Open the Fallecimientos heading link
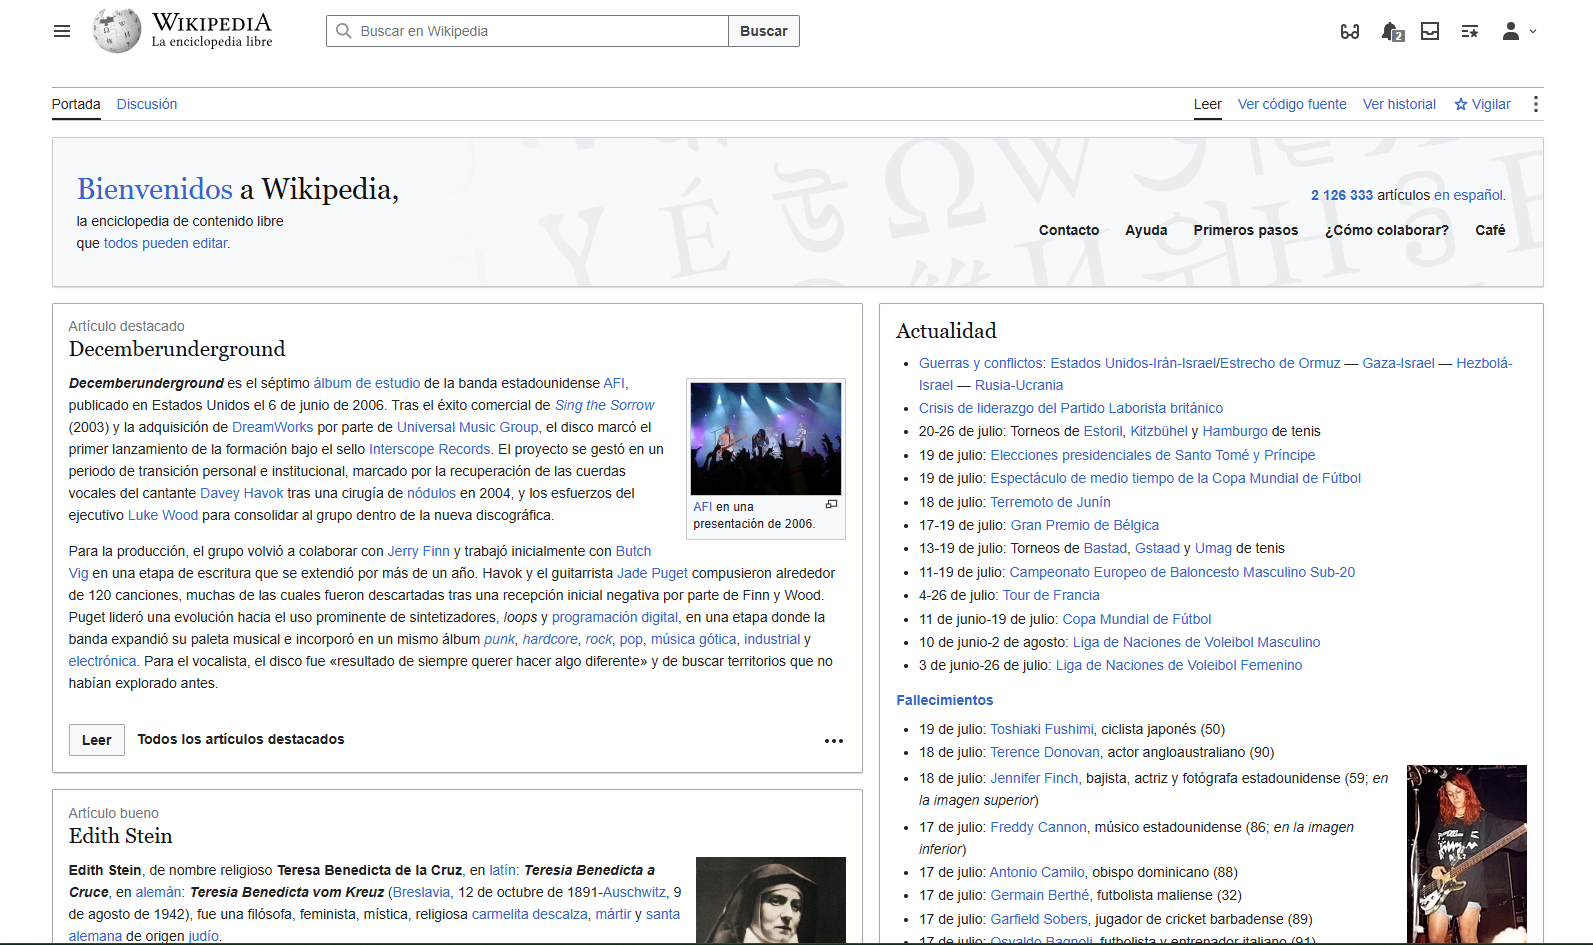 point(945,700)
